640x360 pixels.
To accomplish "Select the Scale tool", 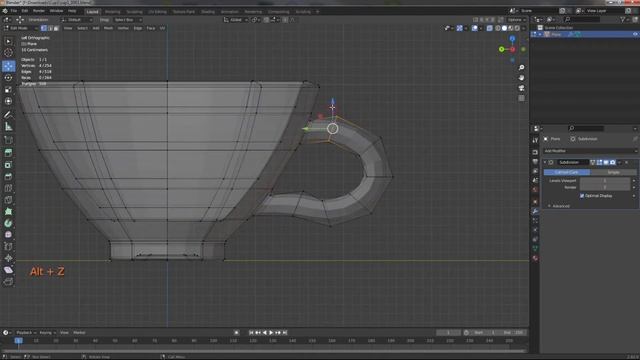I will coord(8,89).
